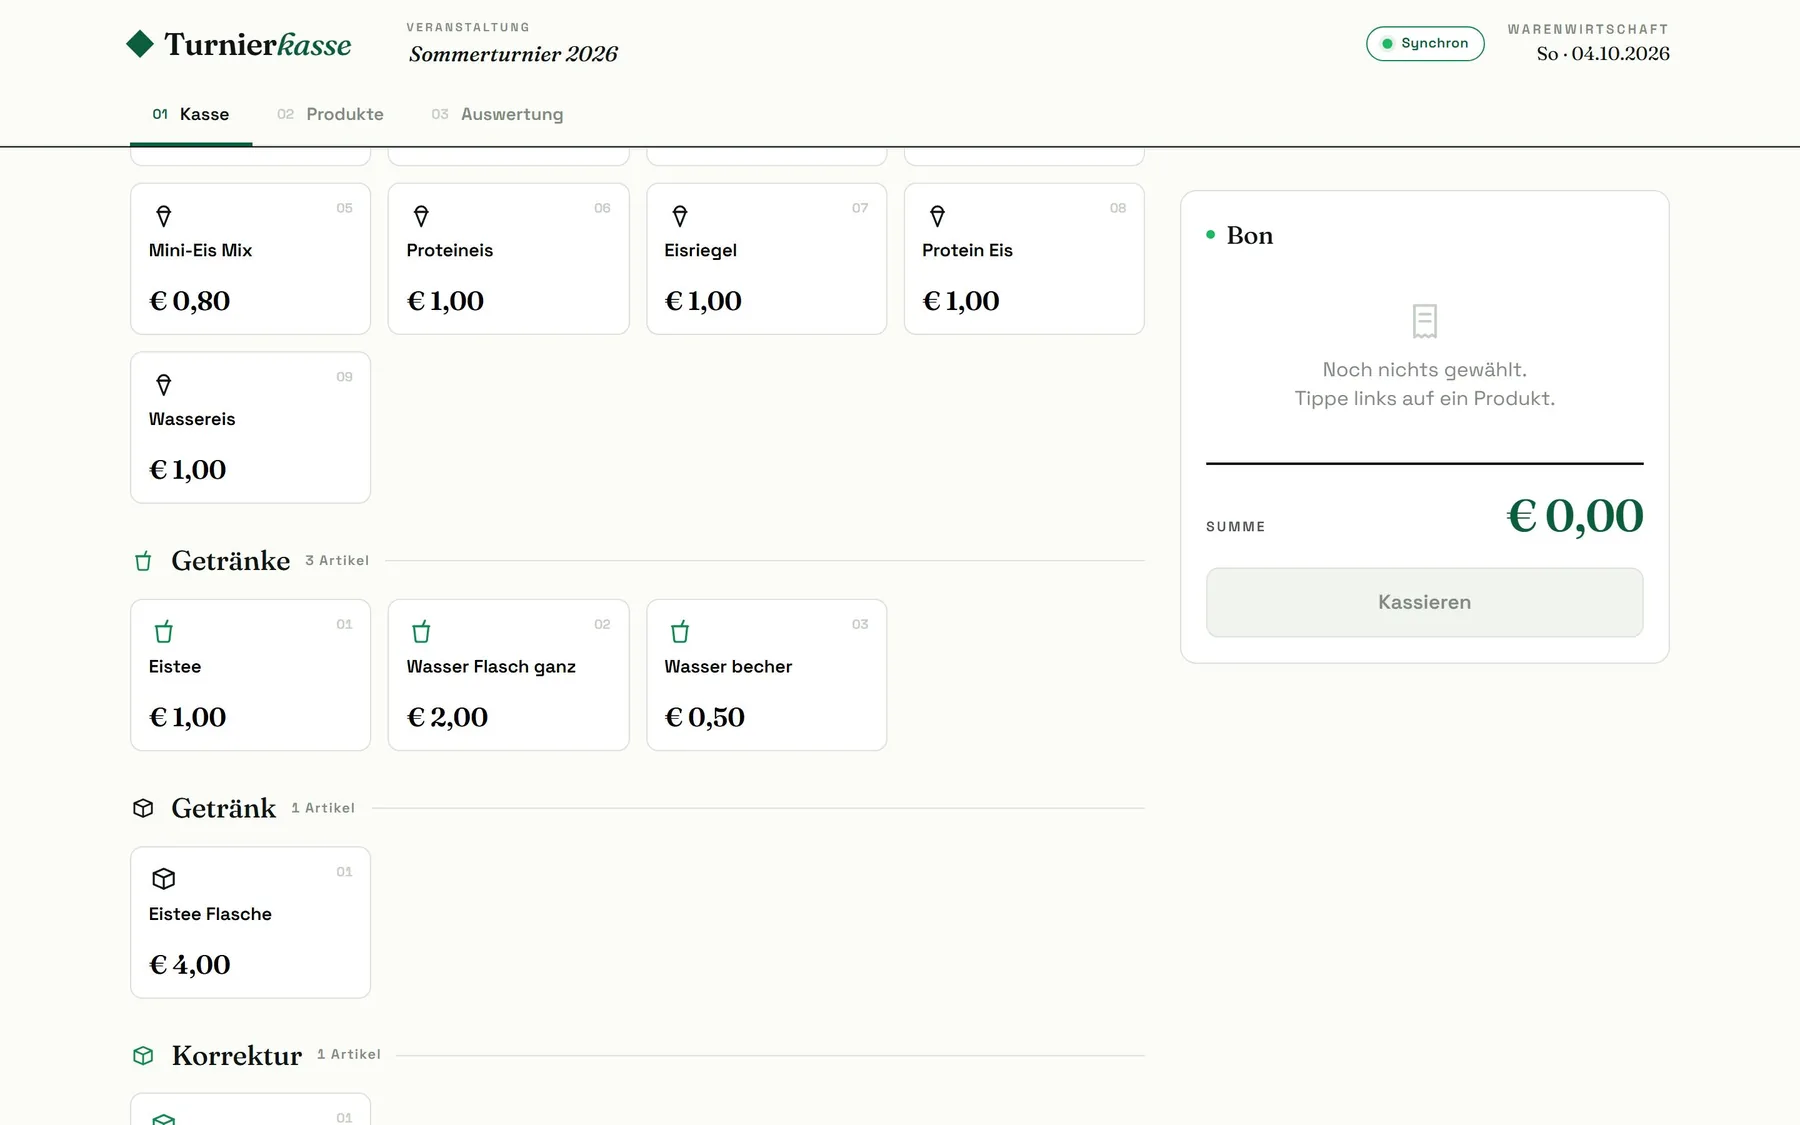The image size is (1800, 1125).
Task: Click the WARENWIRTSCHAFT label
Action: coord(1588,29)
